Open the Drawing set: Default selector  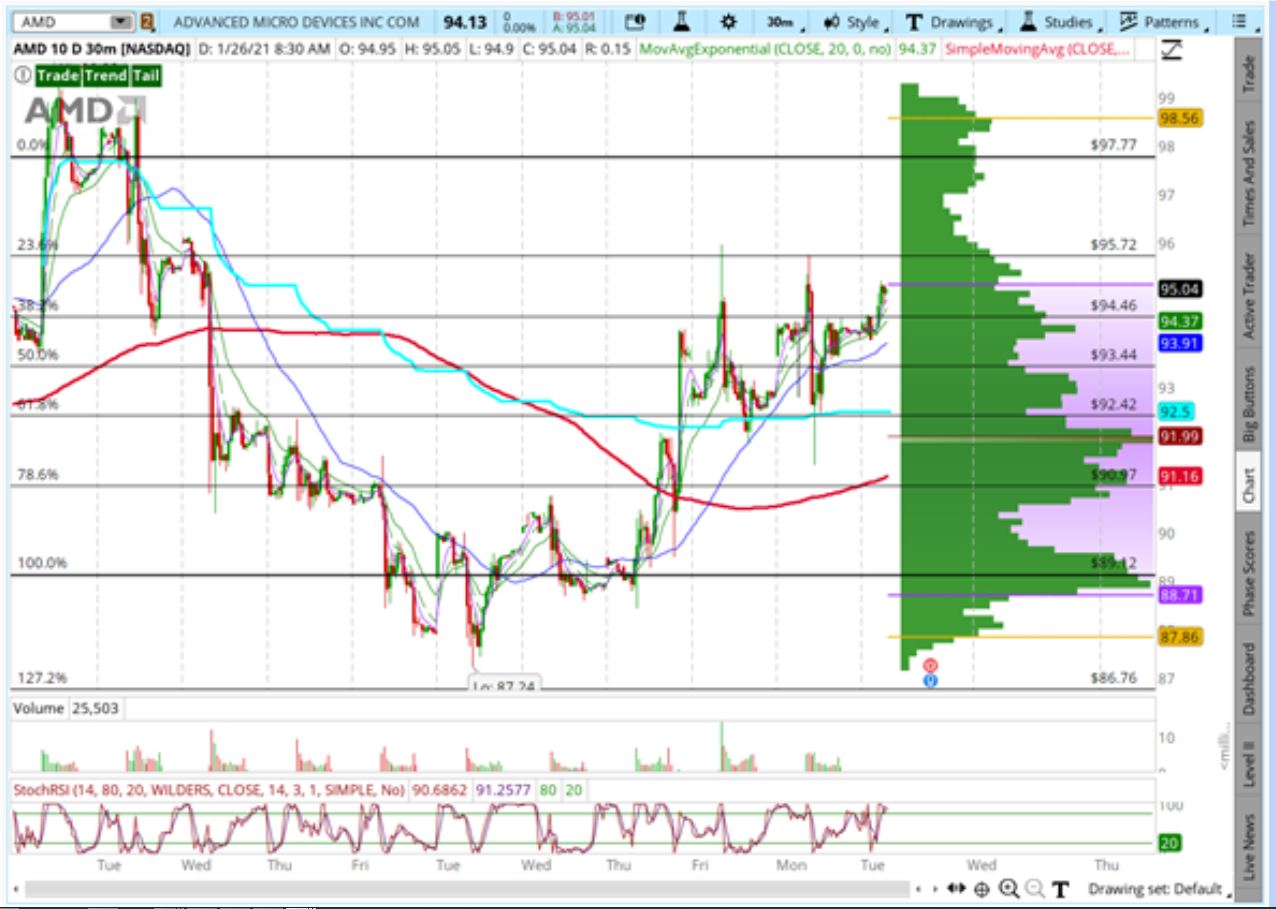pos(1158,888)
